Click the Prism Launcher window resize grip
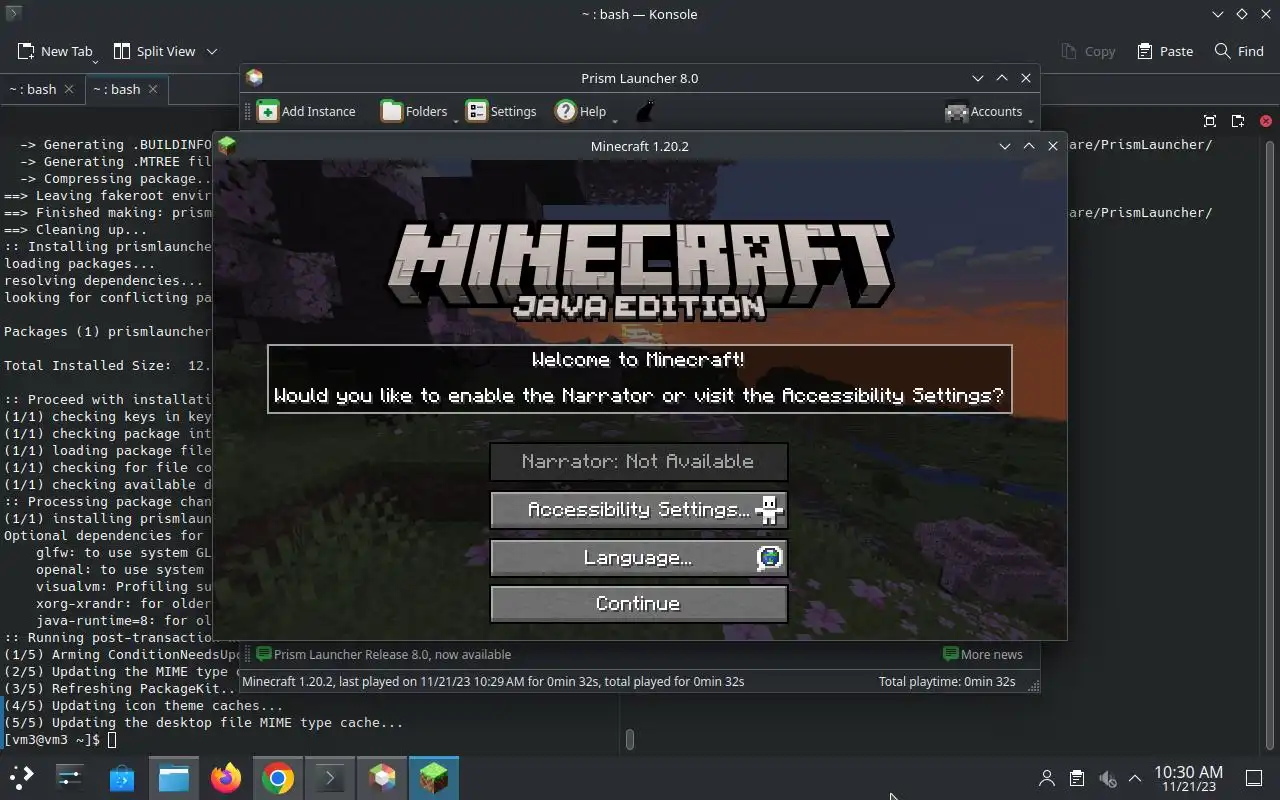Viewport: 1280px width, 800px height. click(x=1033, y=686)
